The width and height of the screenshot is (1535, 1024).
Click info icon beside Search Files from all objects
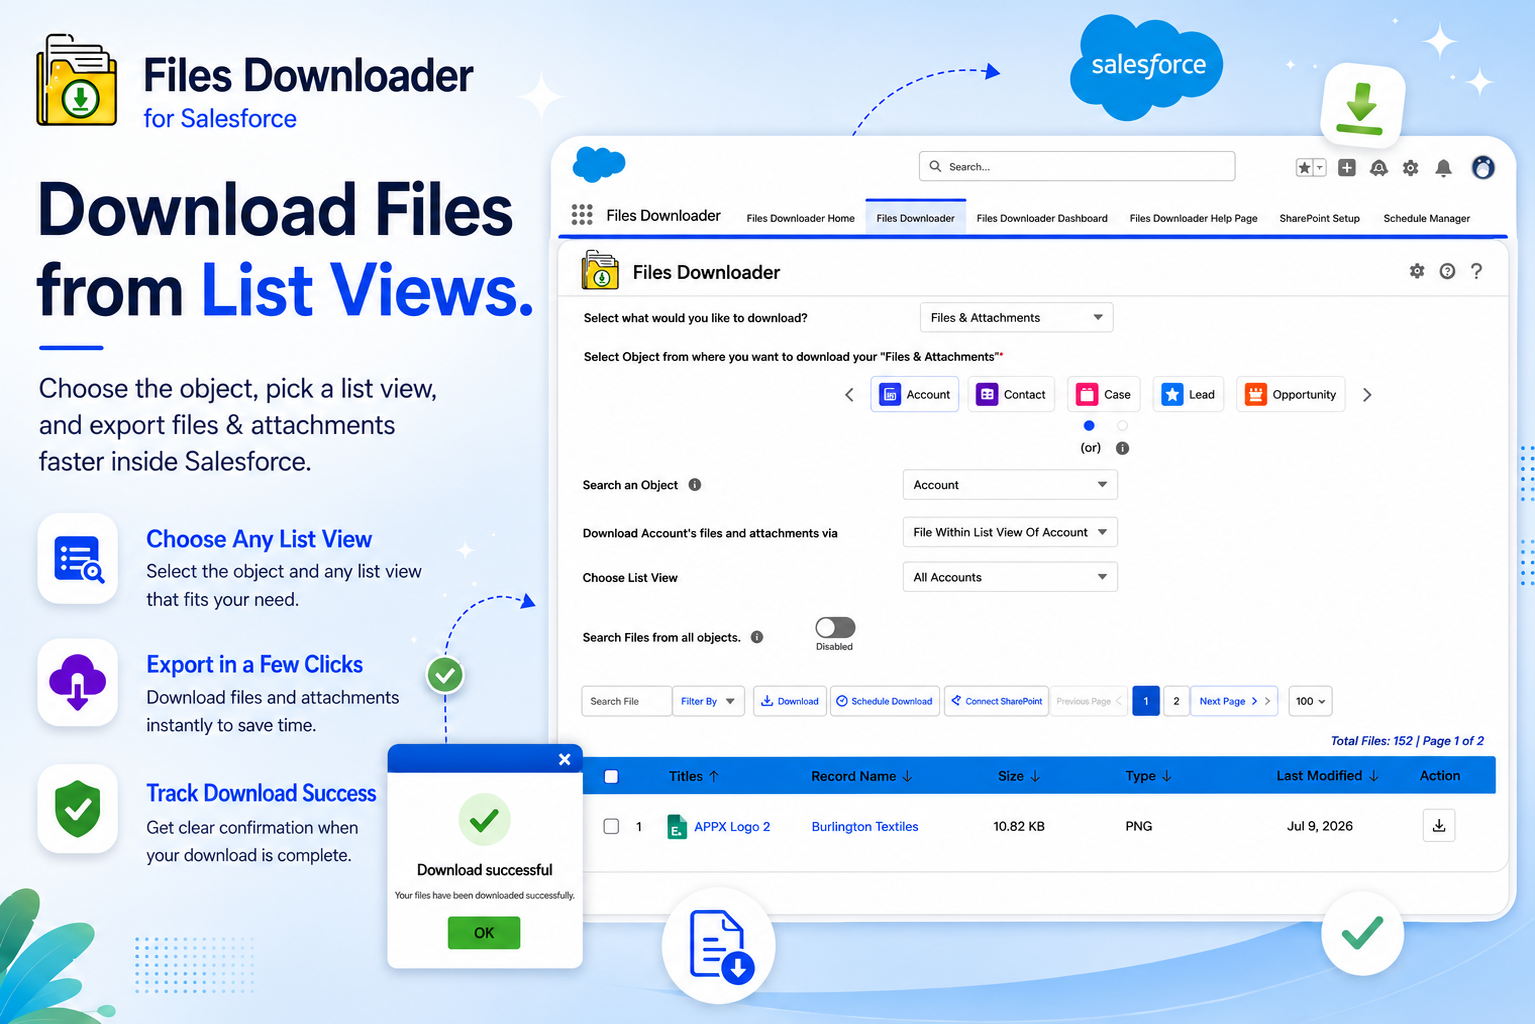point(757,637)
